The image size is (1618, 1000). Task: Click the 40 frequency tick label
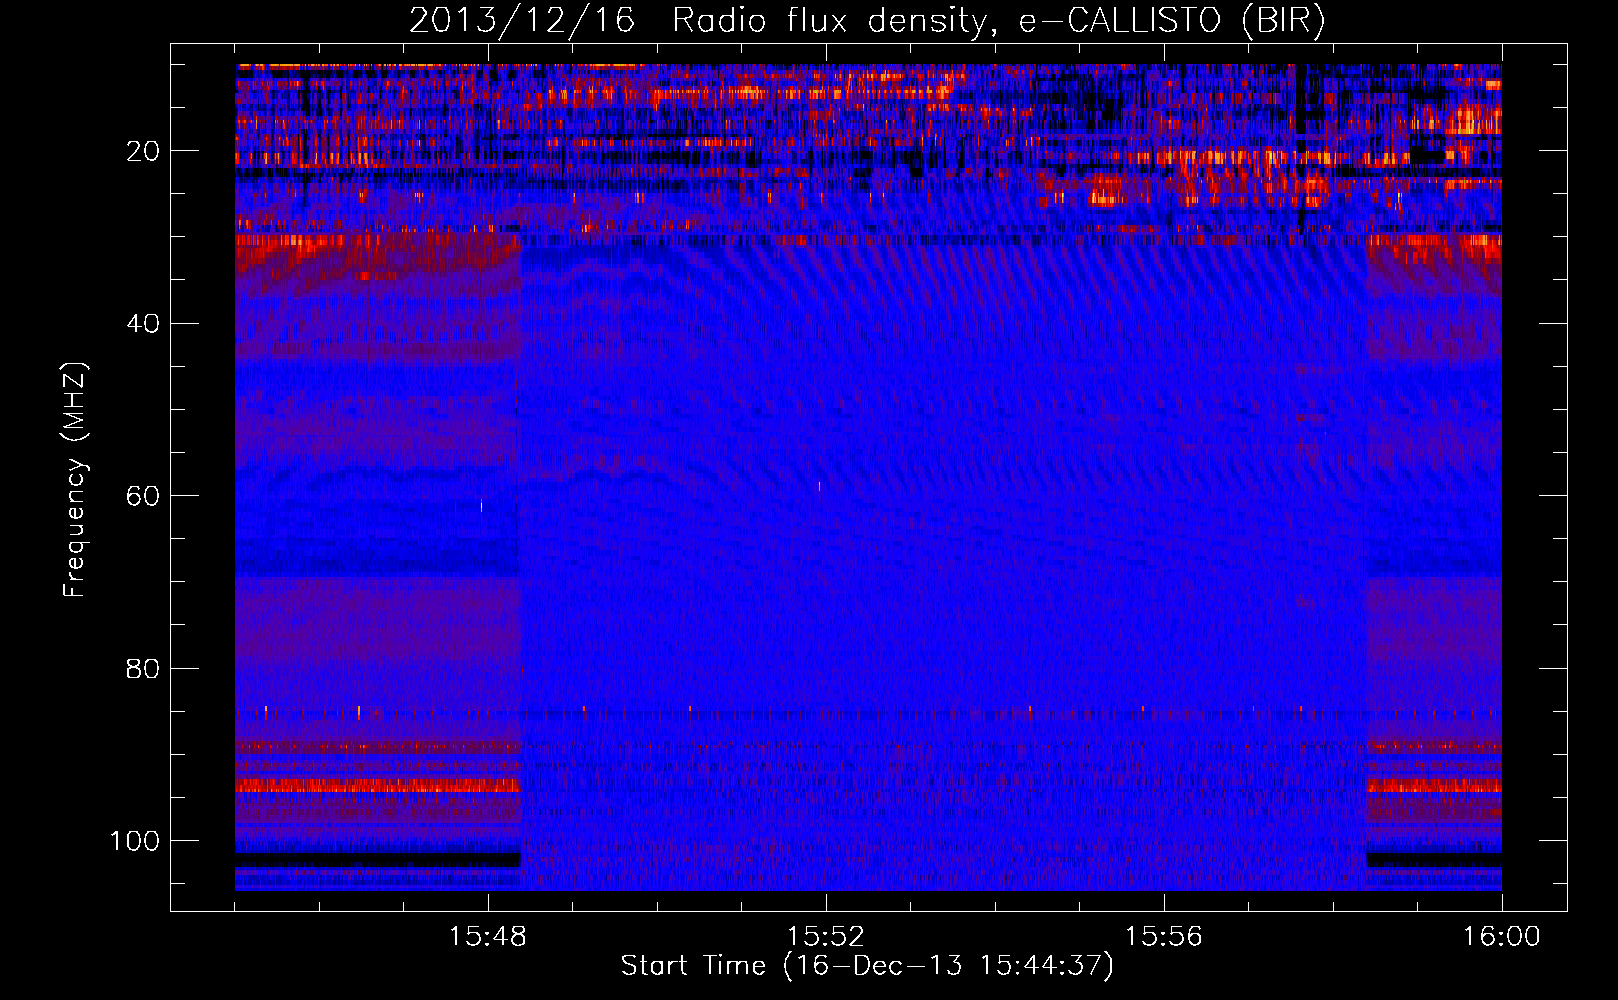click(x=143, y=324)
